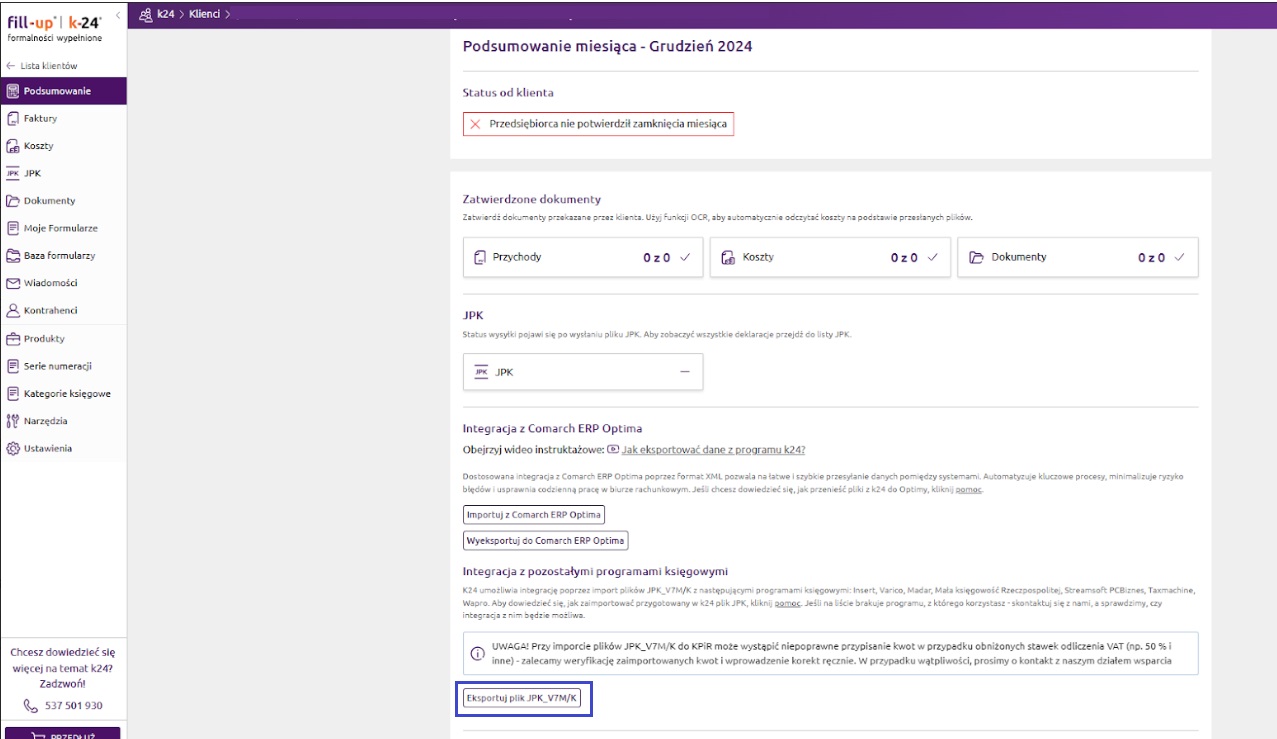Click the Dokumenty folder icon
This screenshot has height=739, width=1277.
[x=13, y=201]
